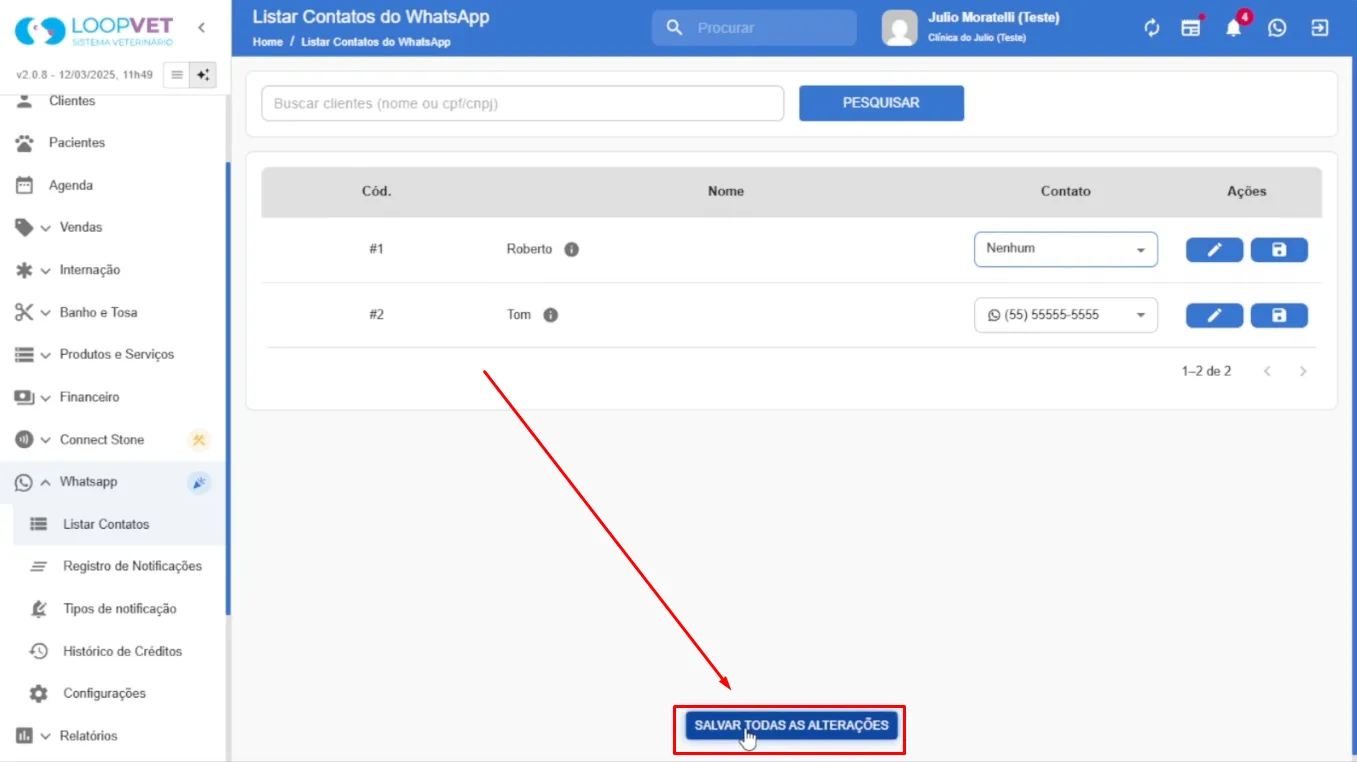The width and height of the screenshot is (1357, 762).
Task: Click the PESQUISAR button
Action: tap(881, 103)
